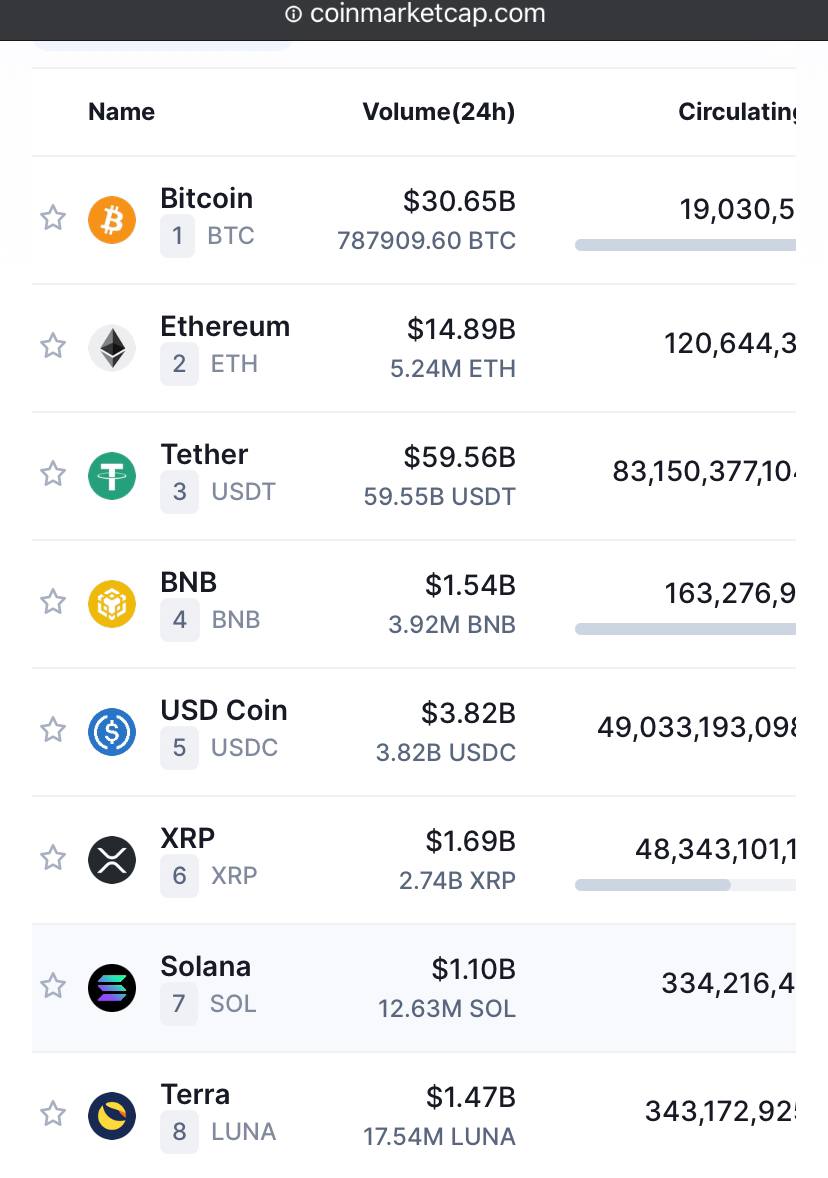This screenshot has height=1178, width=828.
Task: Add XRP to watchlist via star
Action: point(53,857)
